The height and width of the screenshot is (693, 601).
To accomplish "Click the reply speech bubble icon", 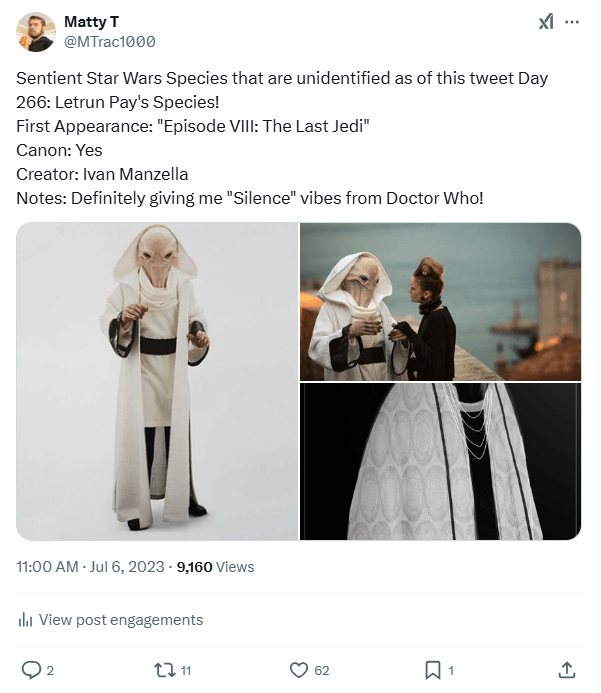I will [31, 669].
